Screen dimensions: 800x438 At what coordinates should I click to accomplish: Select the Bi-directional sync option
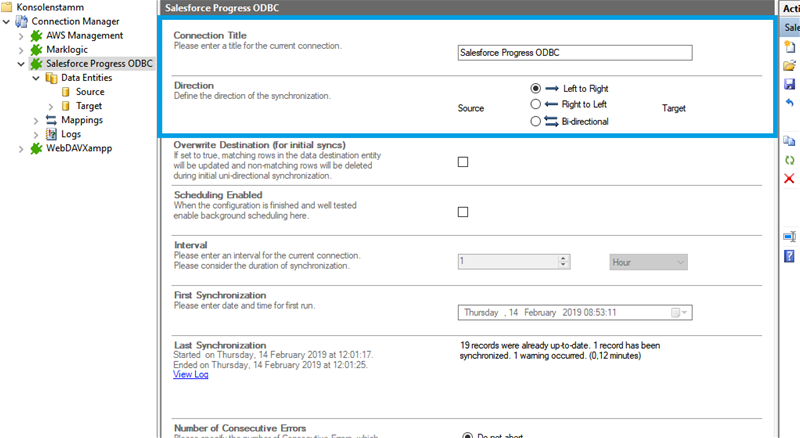536,121
